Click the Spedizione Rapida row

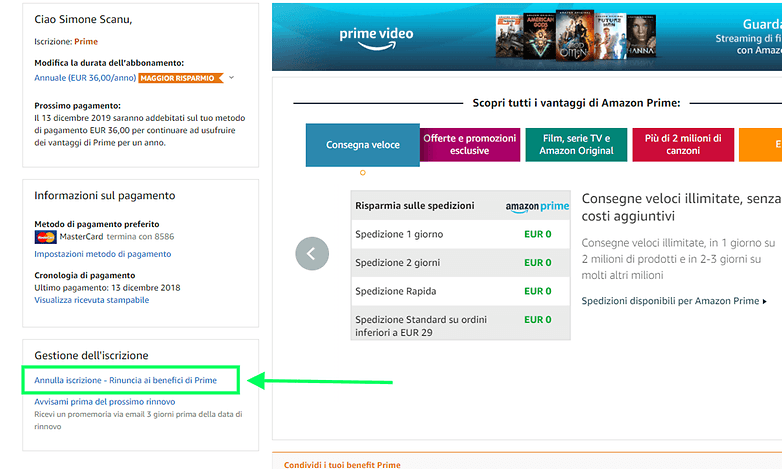460,291
